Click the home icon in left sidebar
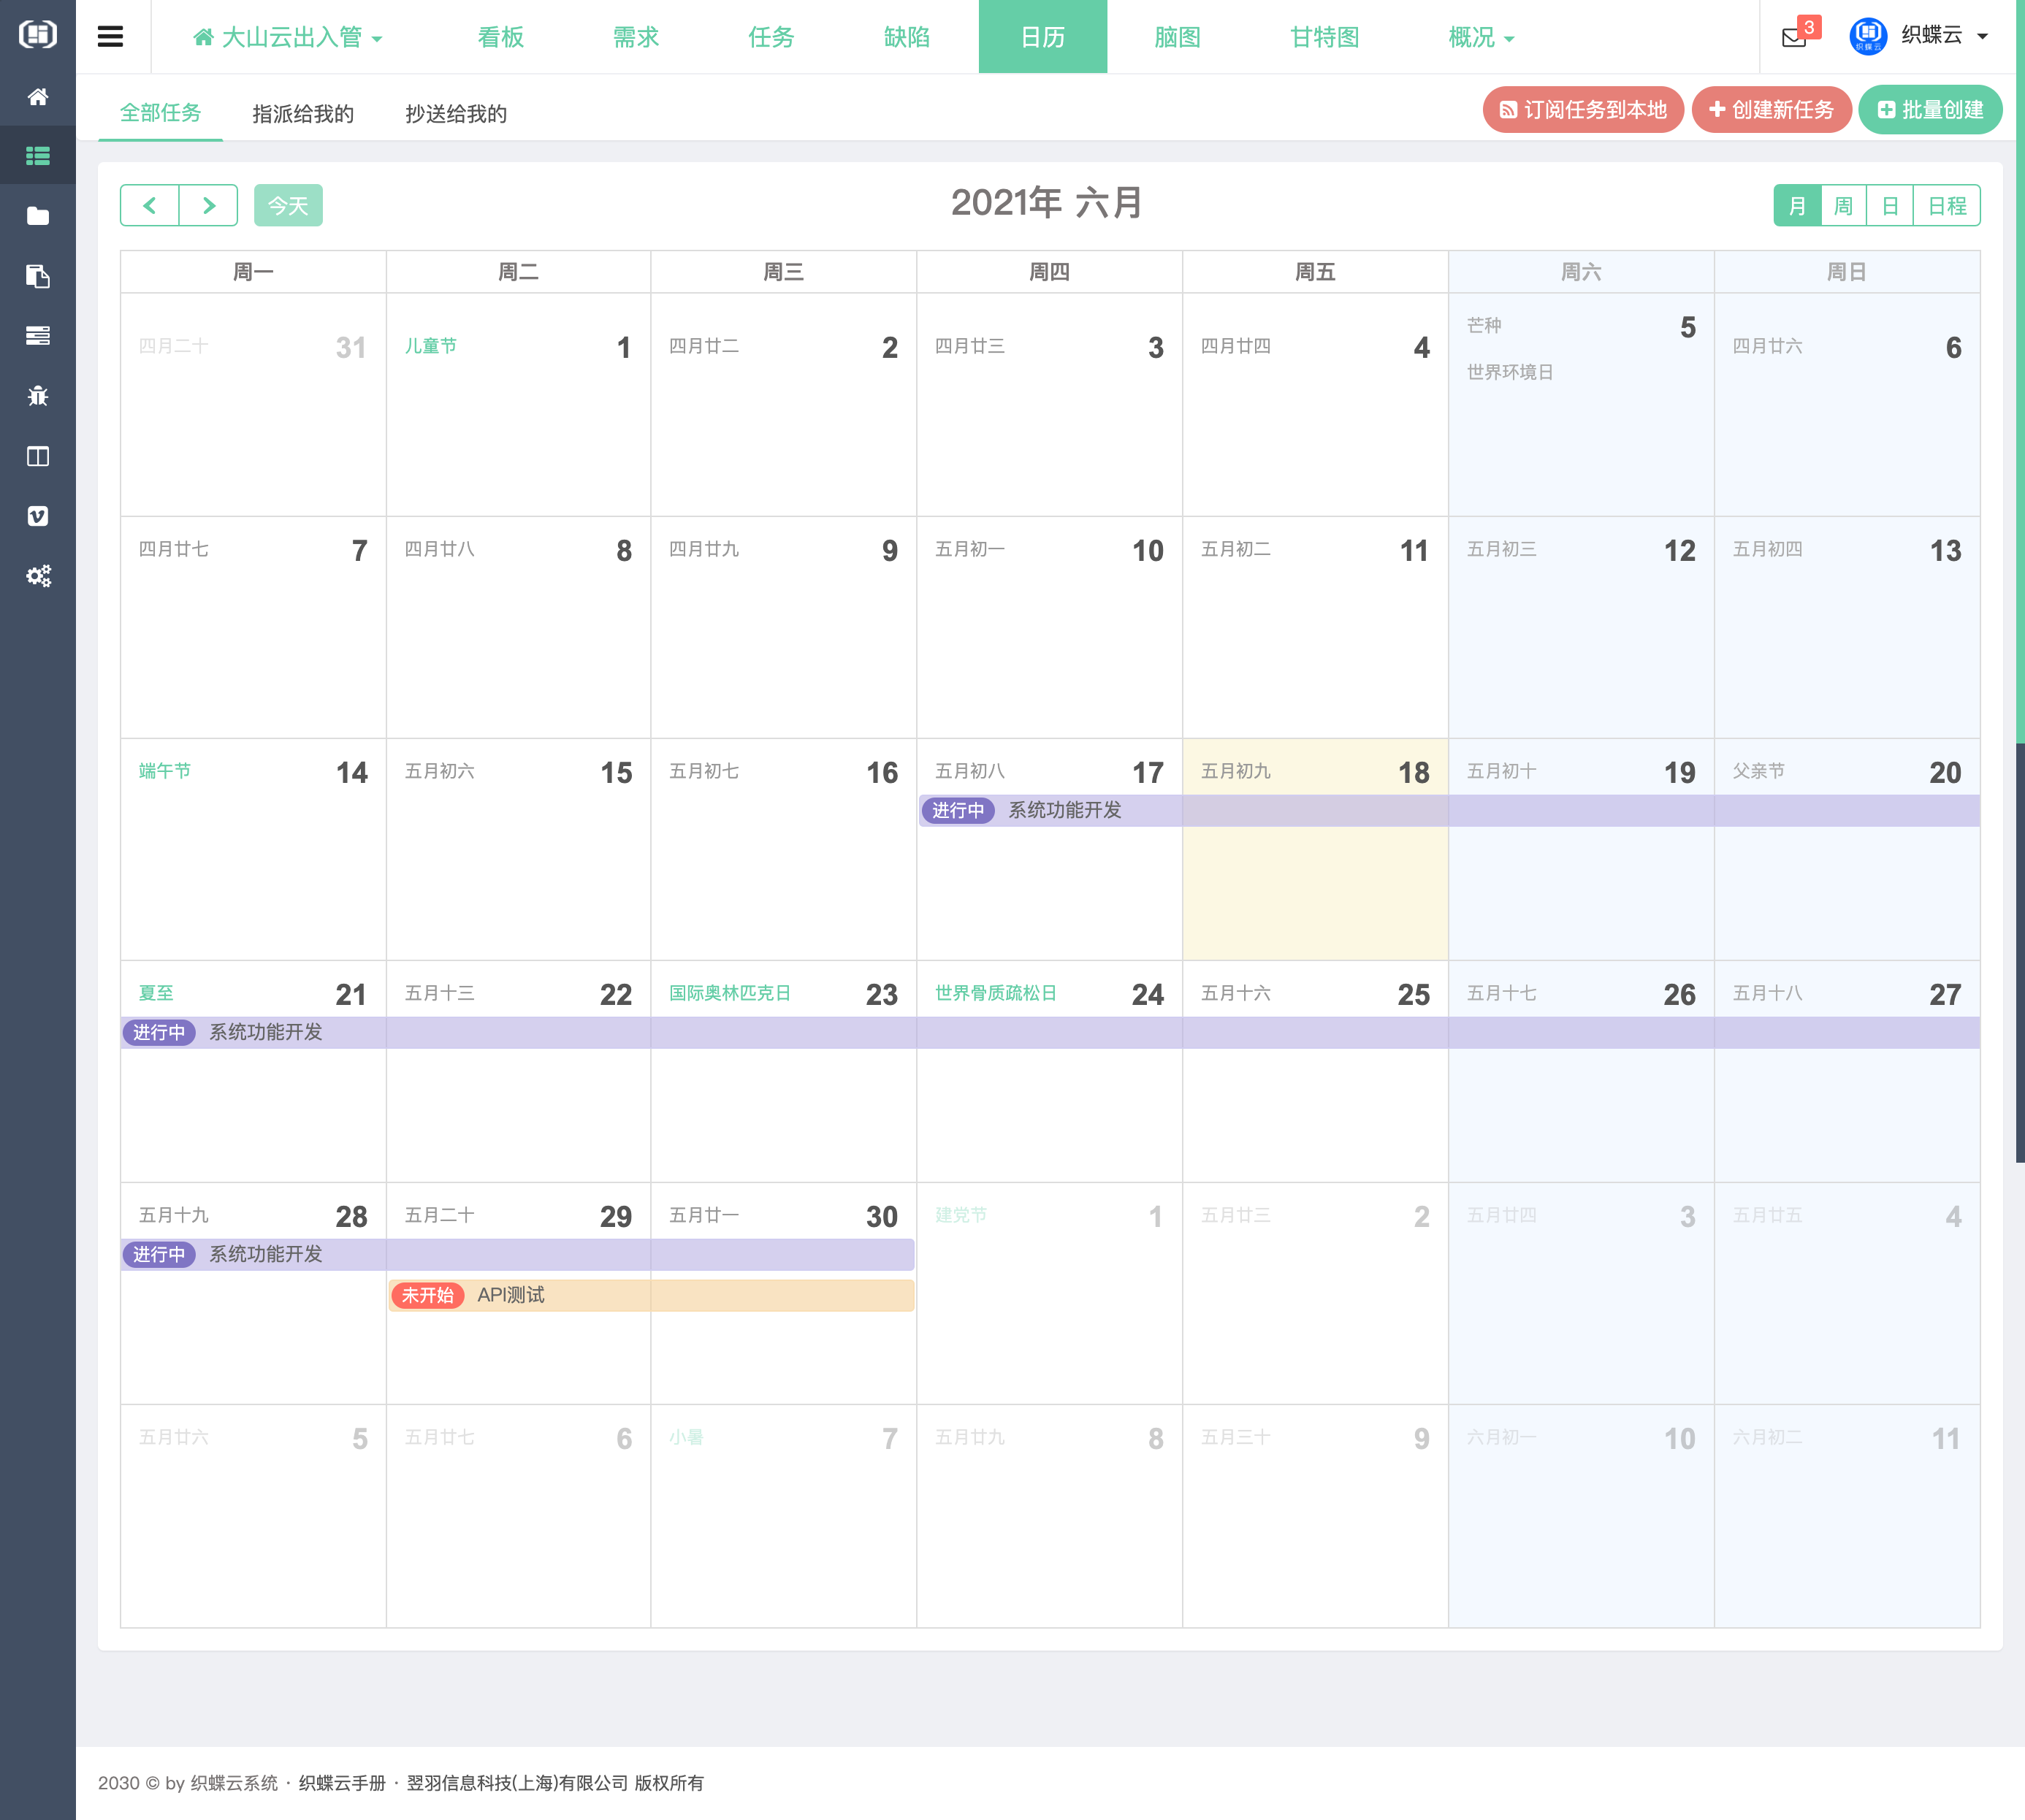This screenshot has width=2025, height=1820. click(x=38, y=97)
